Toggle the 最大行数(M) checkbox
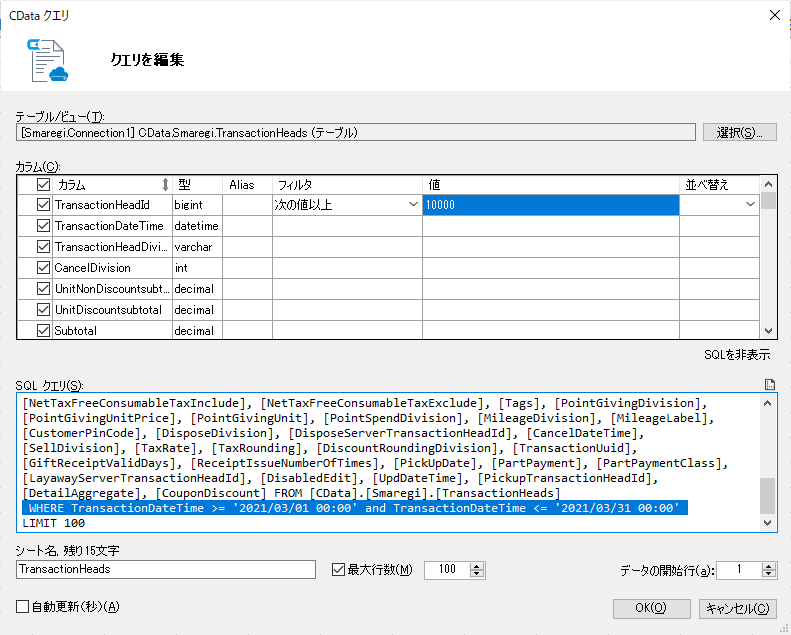 [x=338, y=570]
